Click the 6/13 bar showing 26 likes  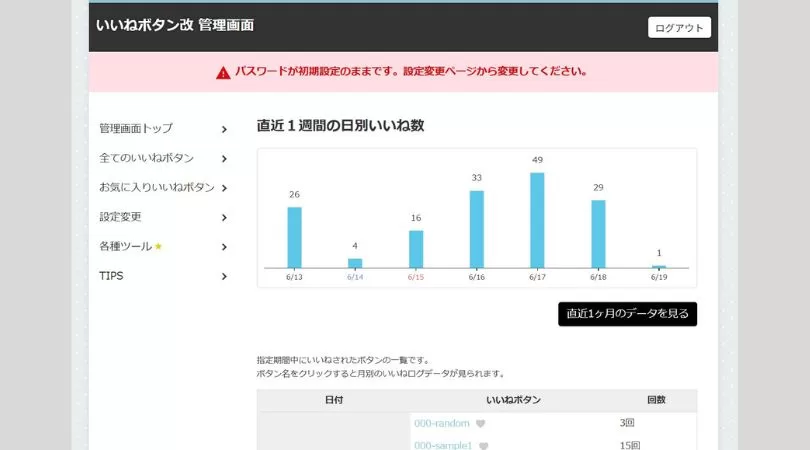(294, 237)
